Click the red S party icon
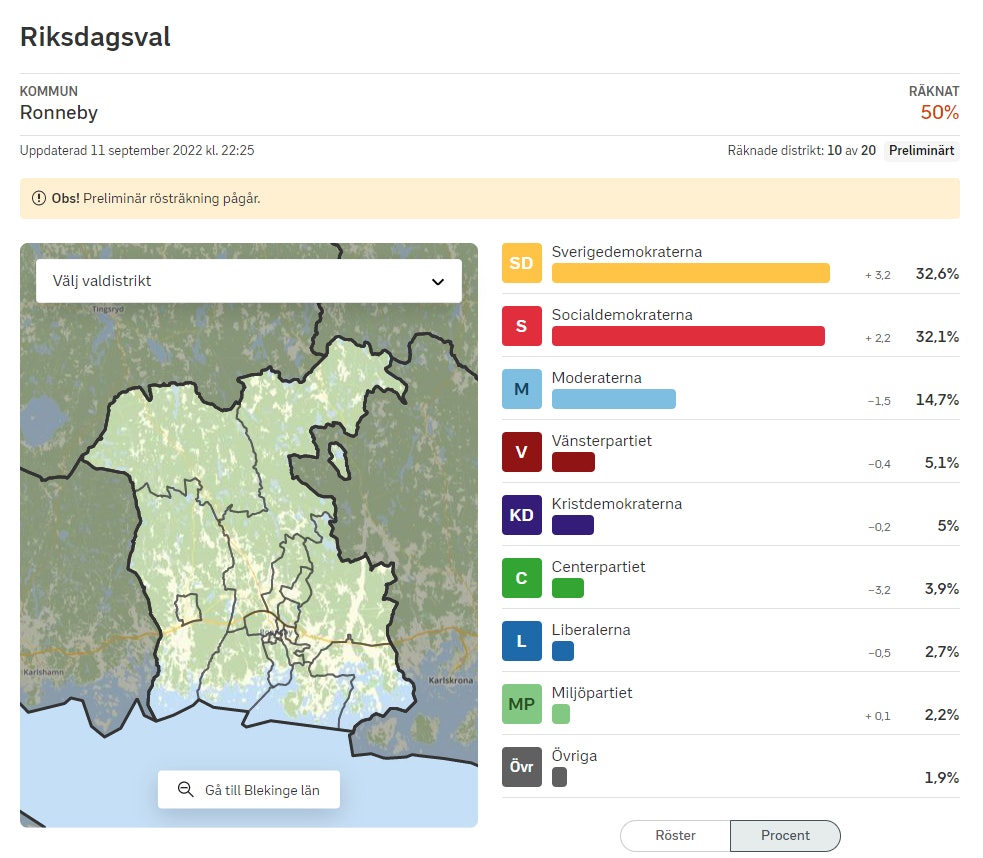Viewport: 983px width, 858px height. tap(521, 326)
